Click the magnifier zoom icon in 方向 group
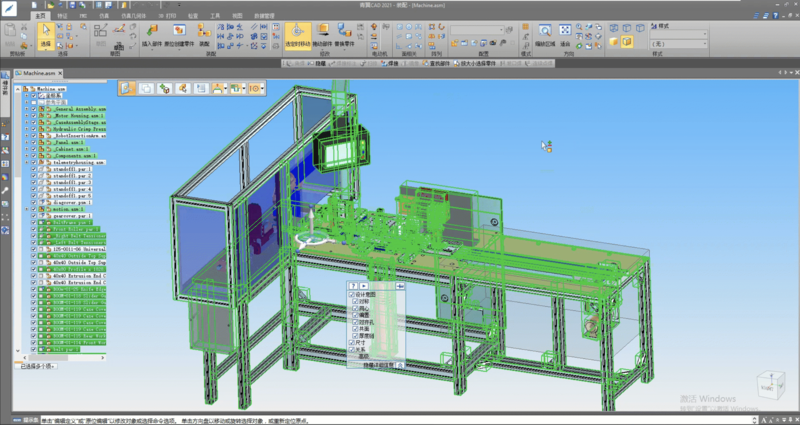Image resolution: width=800 pixels, height=425 pixels. coord(579,27)
